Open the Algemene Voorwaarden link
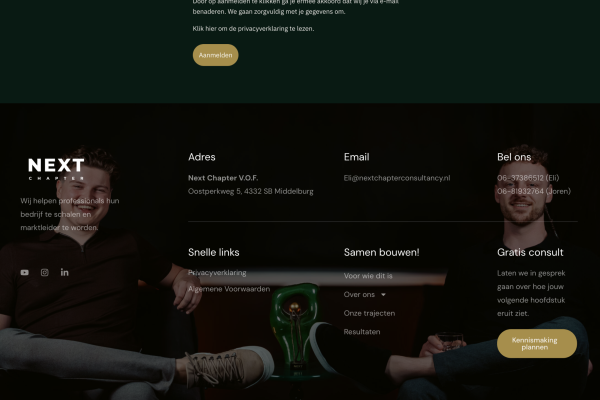Image resolution: width=600 pixels, height=400 pixels. [229, 289]
